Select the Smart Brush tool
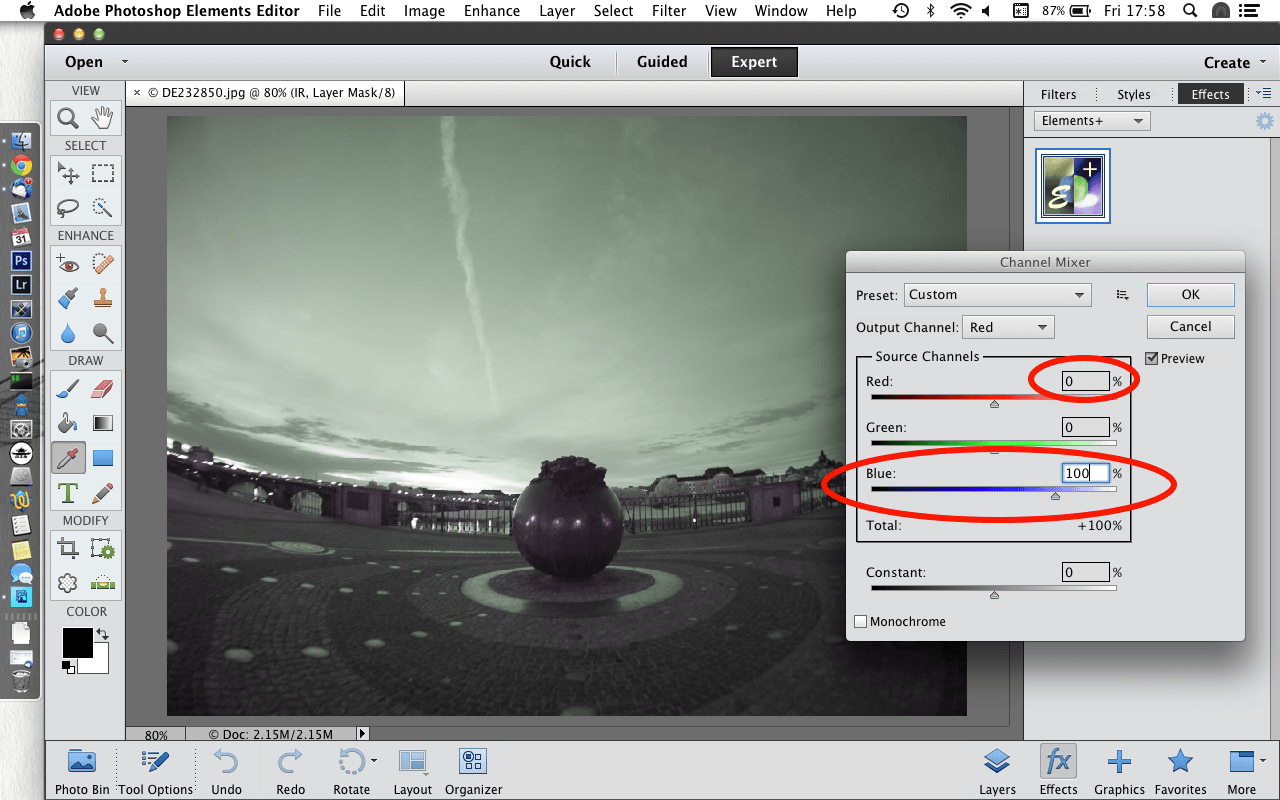 tap(68, 298)
